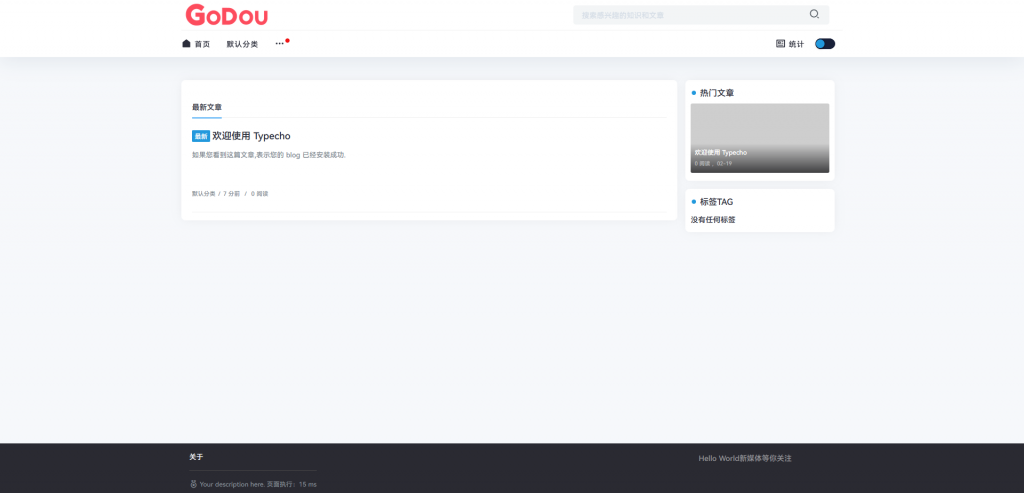Click the 最新 badge on the article
The image size is (1024, 493).
click(201, 136)
